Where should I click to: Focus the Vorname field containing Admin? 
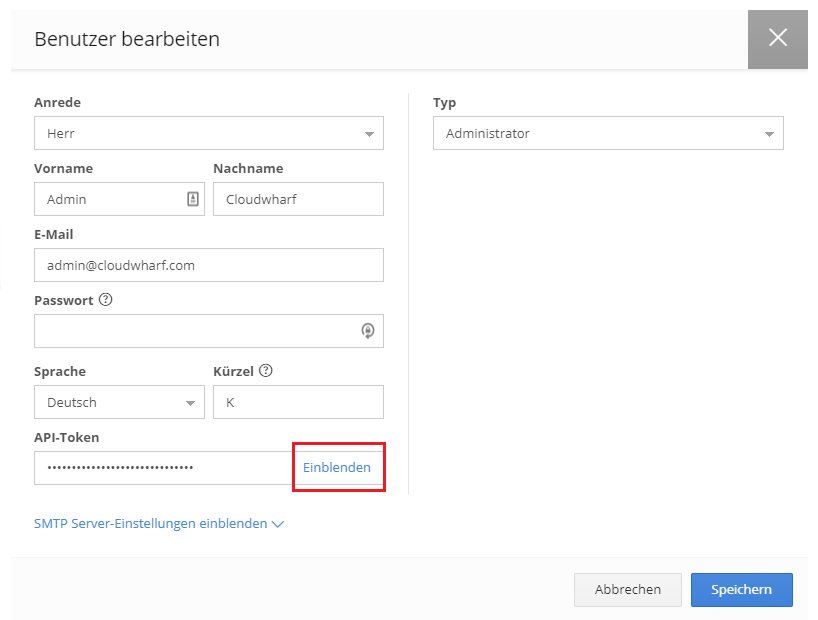pos(110,199)
